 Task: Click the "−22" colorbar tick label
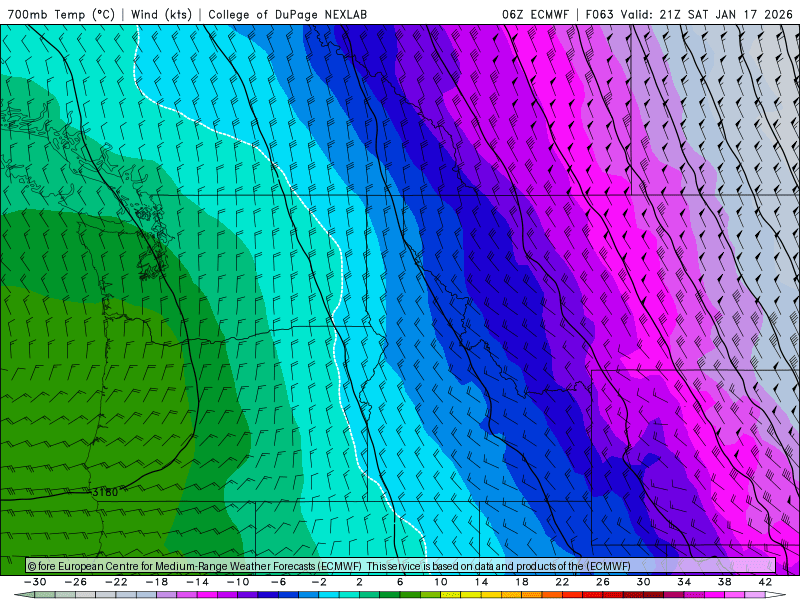tap(116, 582)
